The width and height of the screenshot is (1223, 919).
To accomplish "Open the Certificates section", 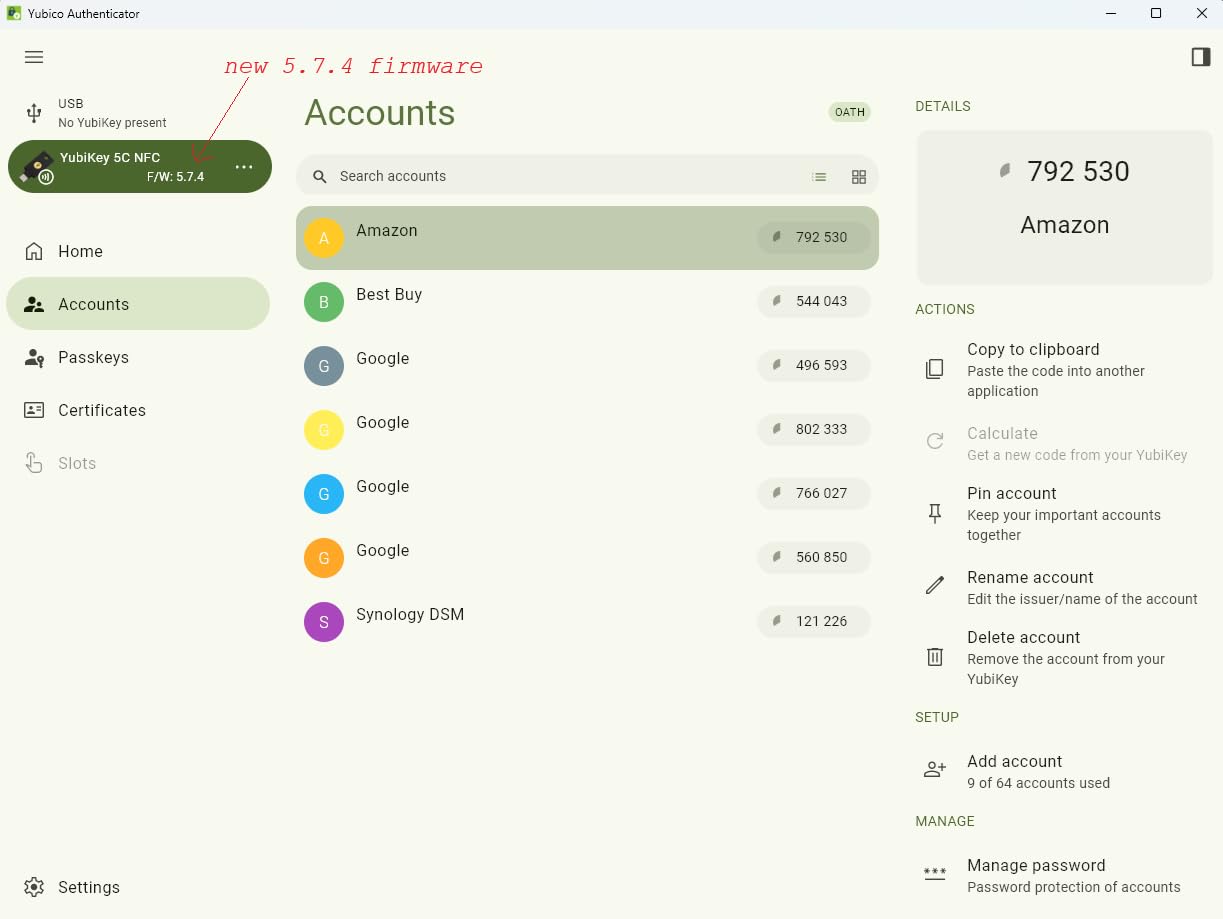I will point(101,410).
